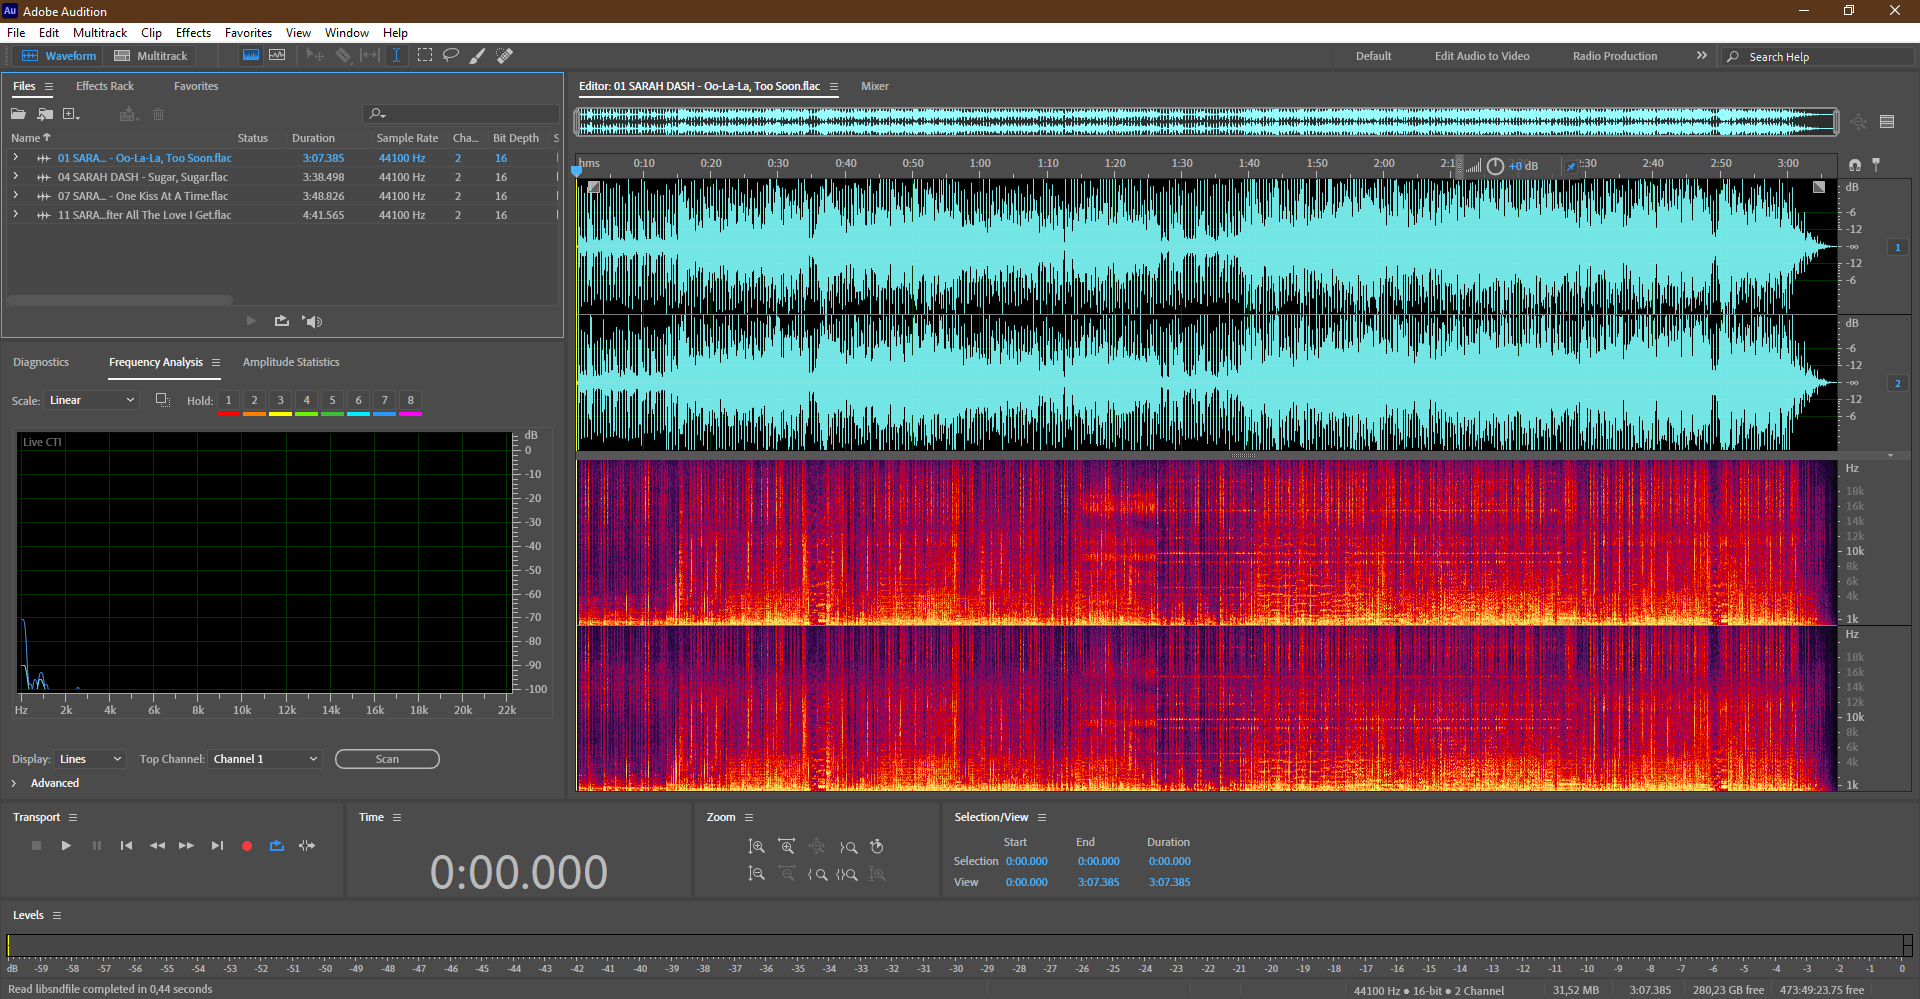Click the Zoom to Selection icon
This screenshot has height=999, width=1920.
click(x=847, y=874)
